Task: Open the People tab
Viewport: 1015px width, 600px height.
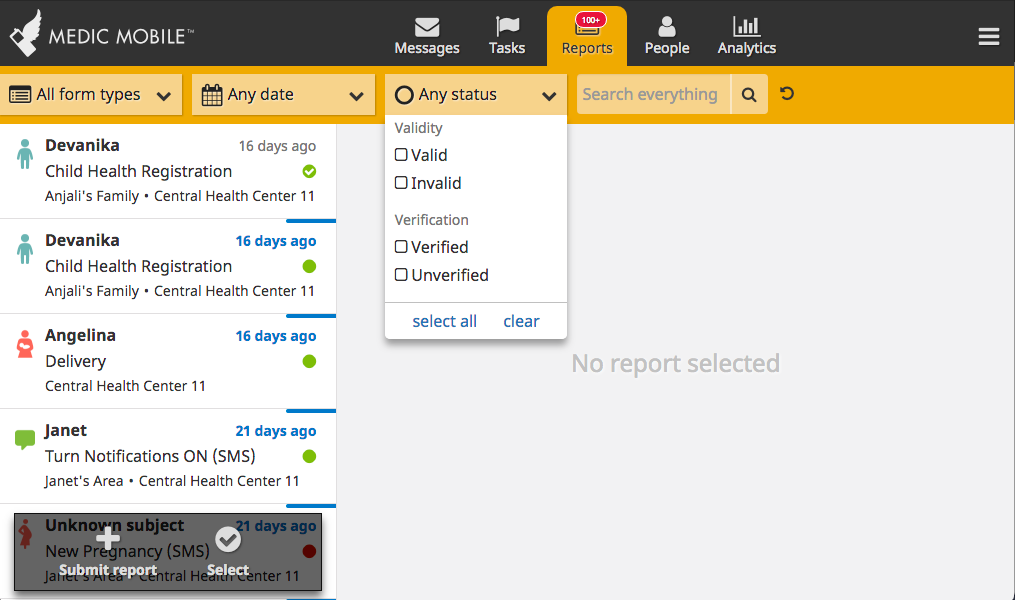Action: pyautogui.click(x=667, y=36)
